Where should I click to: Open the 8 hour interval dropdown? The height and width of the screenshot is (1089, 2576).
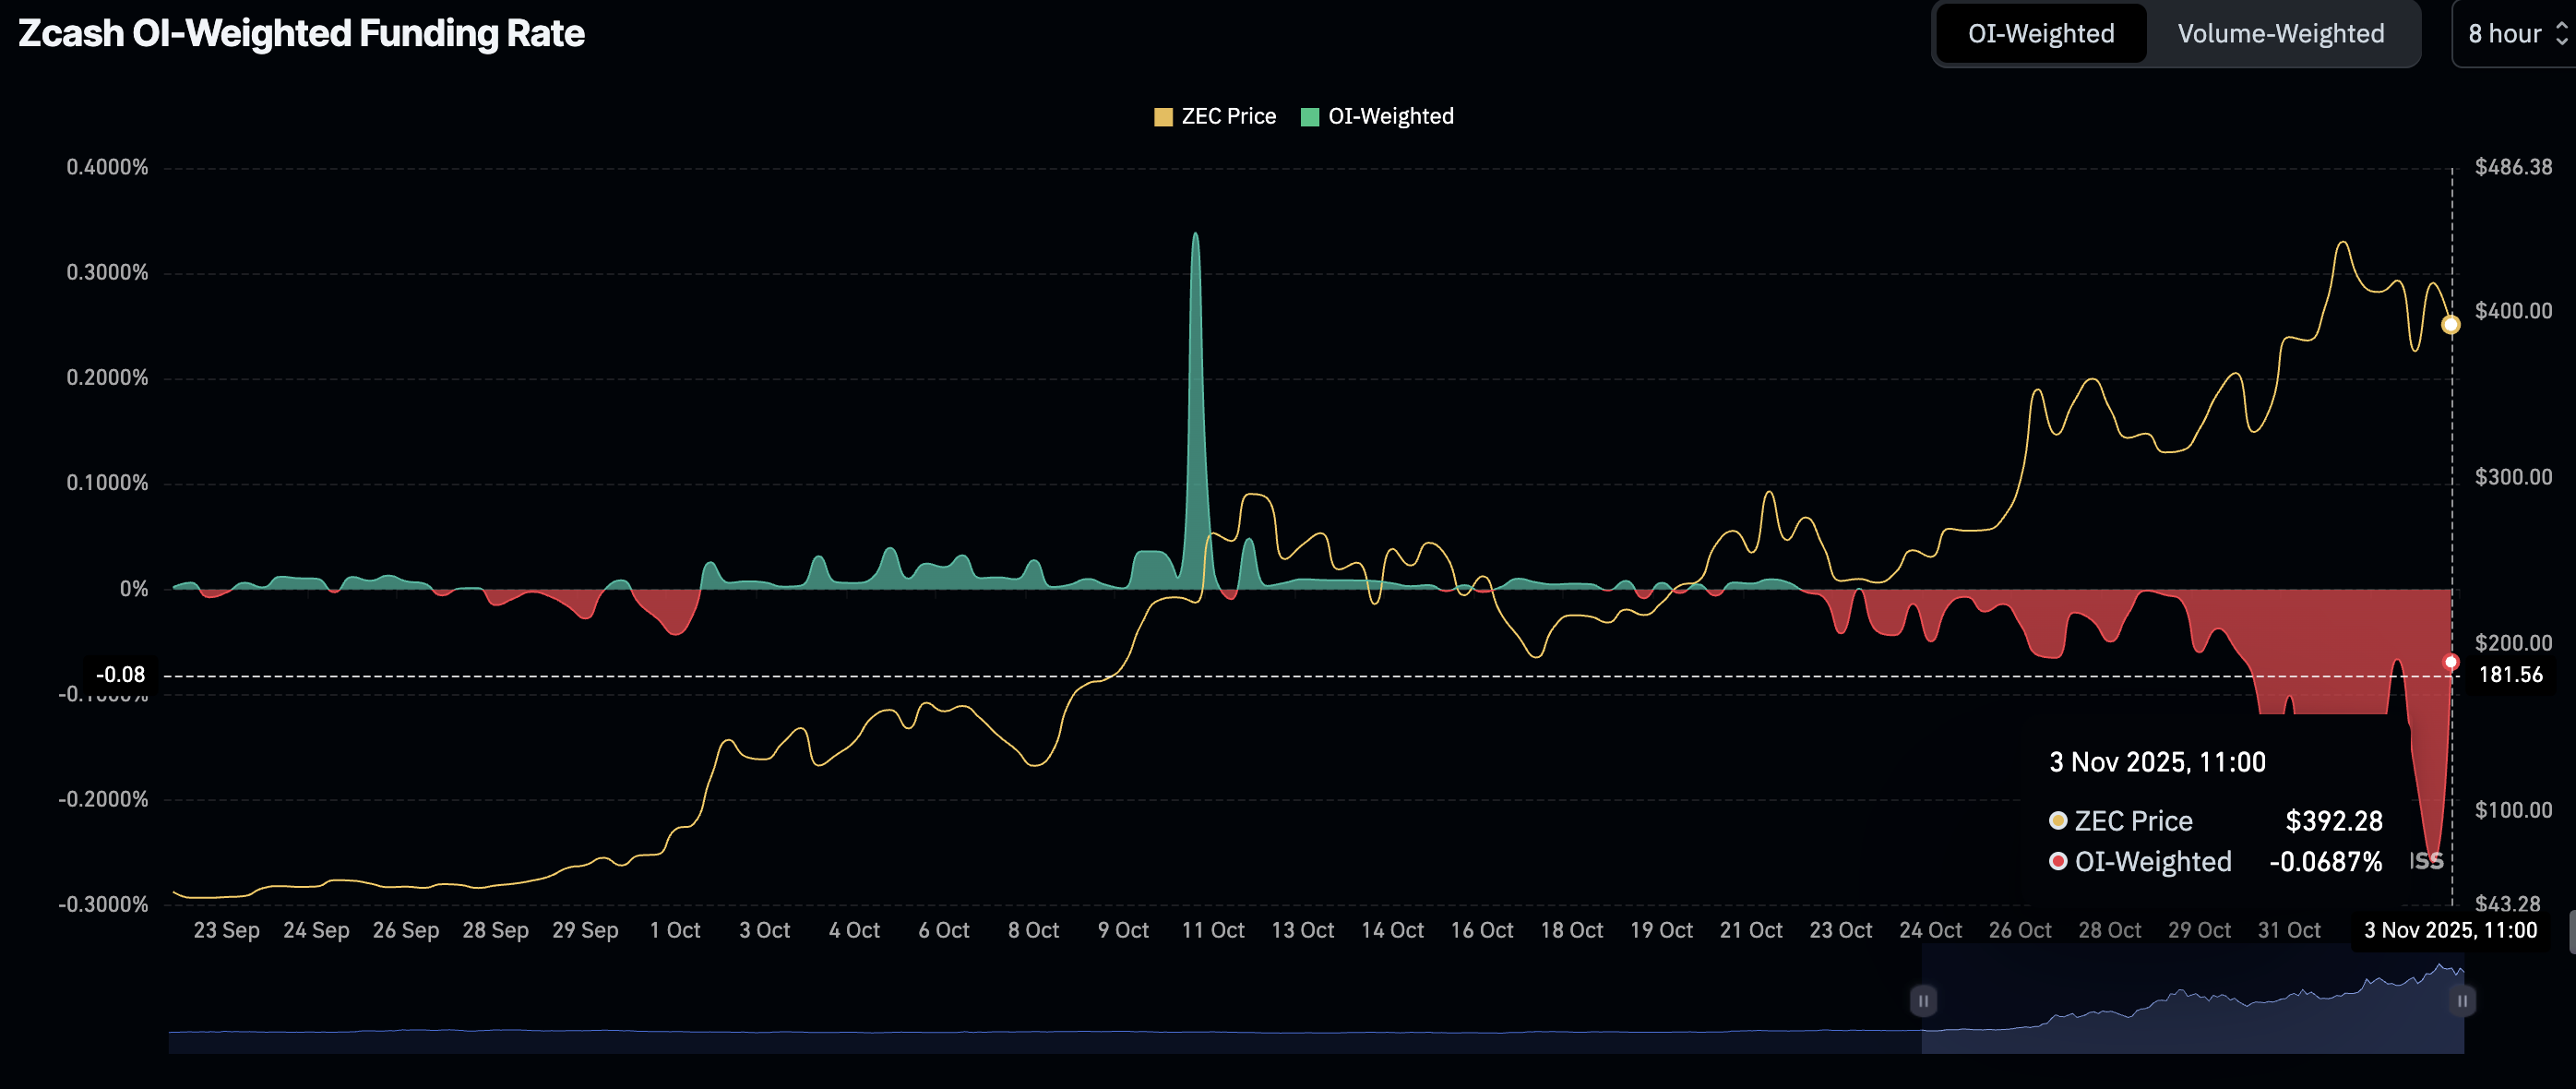[2505, 34]
